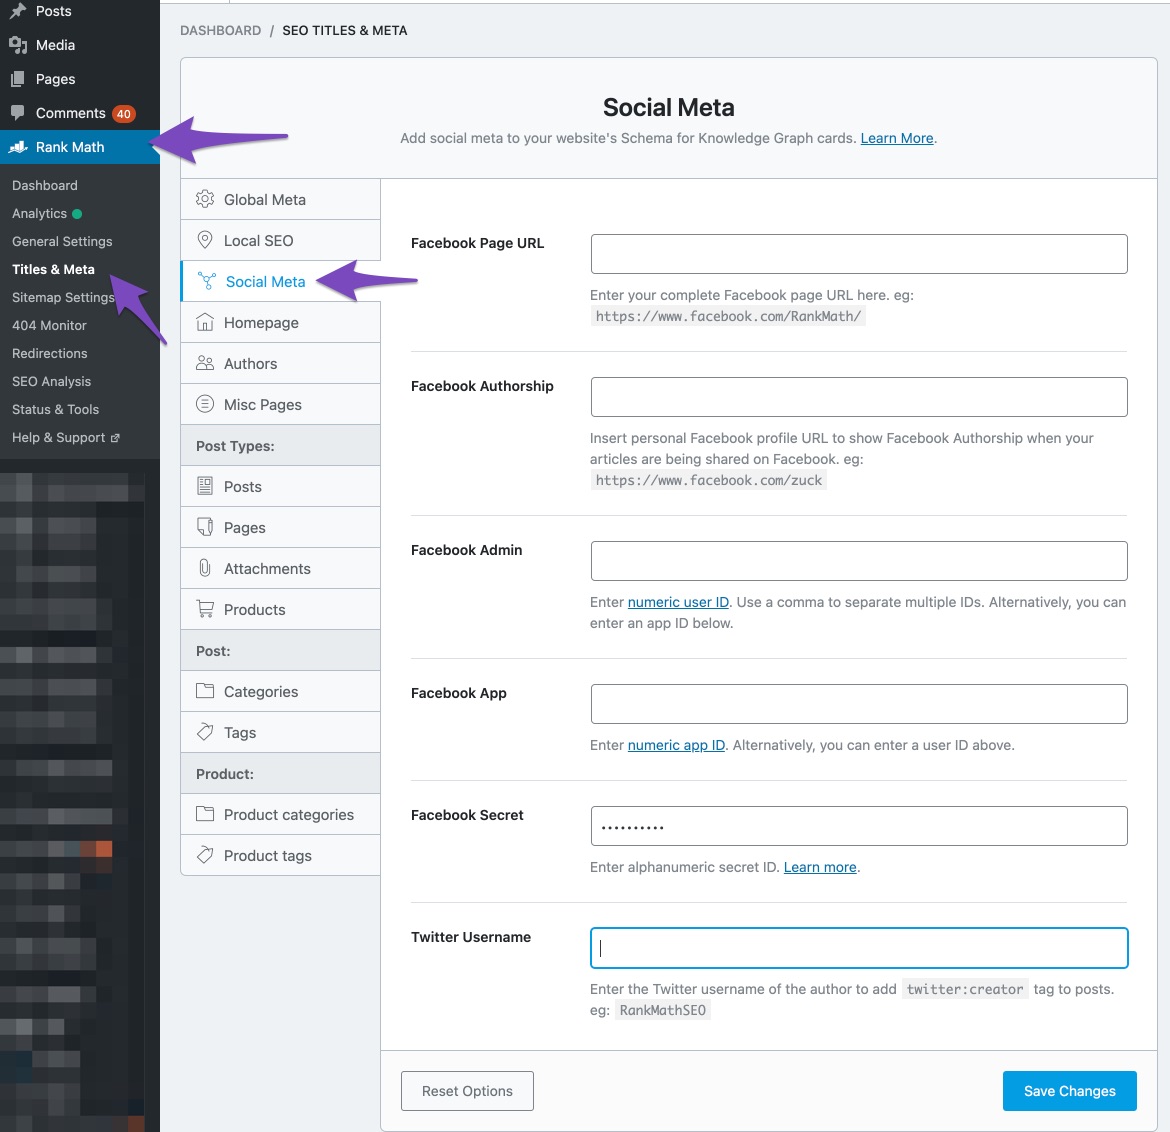Click the Products shopping cart icon

click(x=204, y=610)
